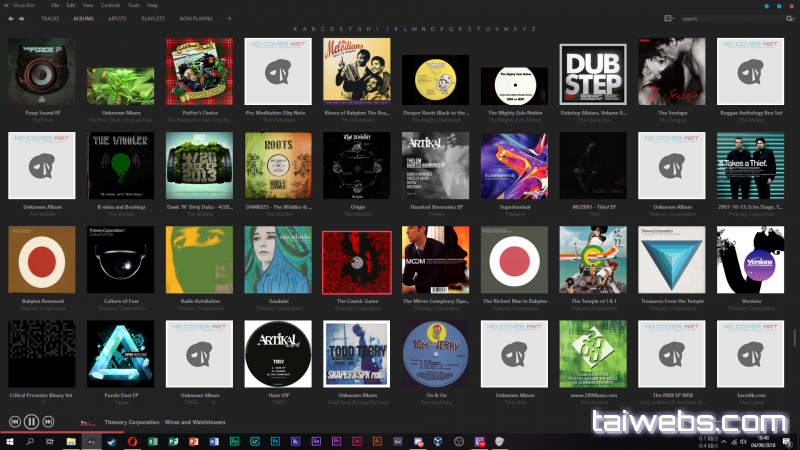Switch to the Artists tab
This screenshot has width=800, height=450.
point(117,18)
